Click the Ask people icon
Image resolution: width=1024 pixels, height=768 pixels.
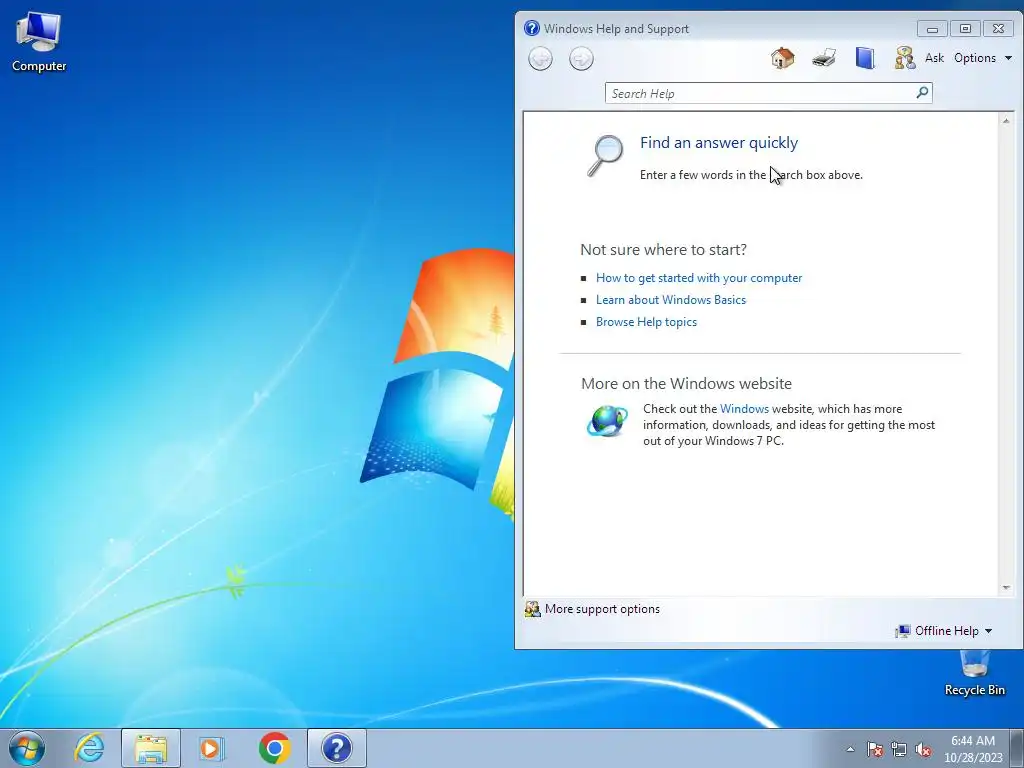(x=904, y=58)
